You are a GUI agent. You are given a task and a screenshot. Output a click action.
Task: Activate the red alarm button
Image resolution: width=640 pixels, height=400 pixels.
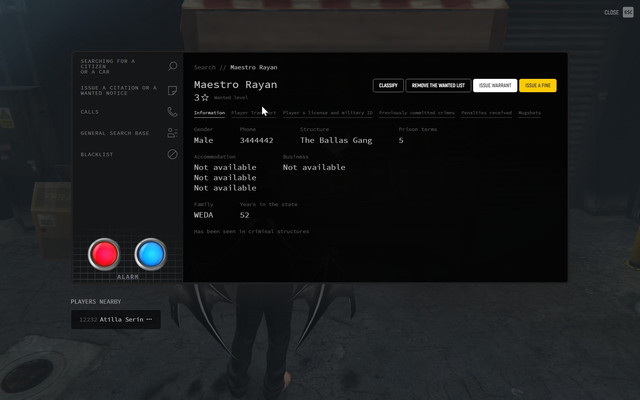pos(104,254)
